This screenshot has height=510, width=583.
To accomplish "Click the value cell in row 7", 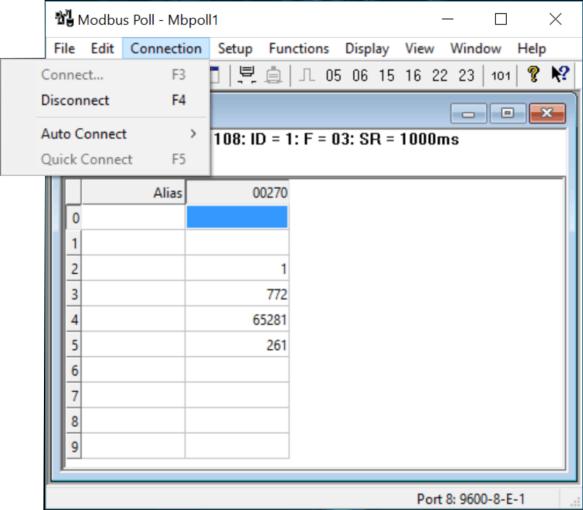I will [x=237, y=395].
